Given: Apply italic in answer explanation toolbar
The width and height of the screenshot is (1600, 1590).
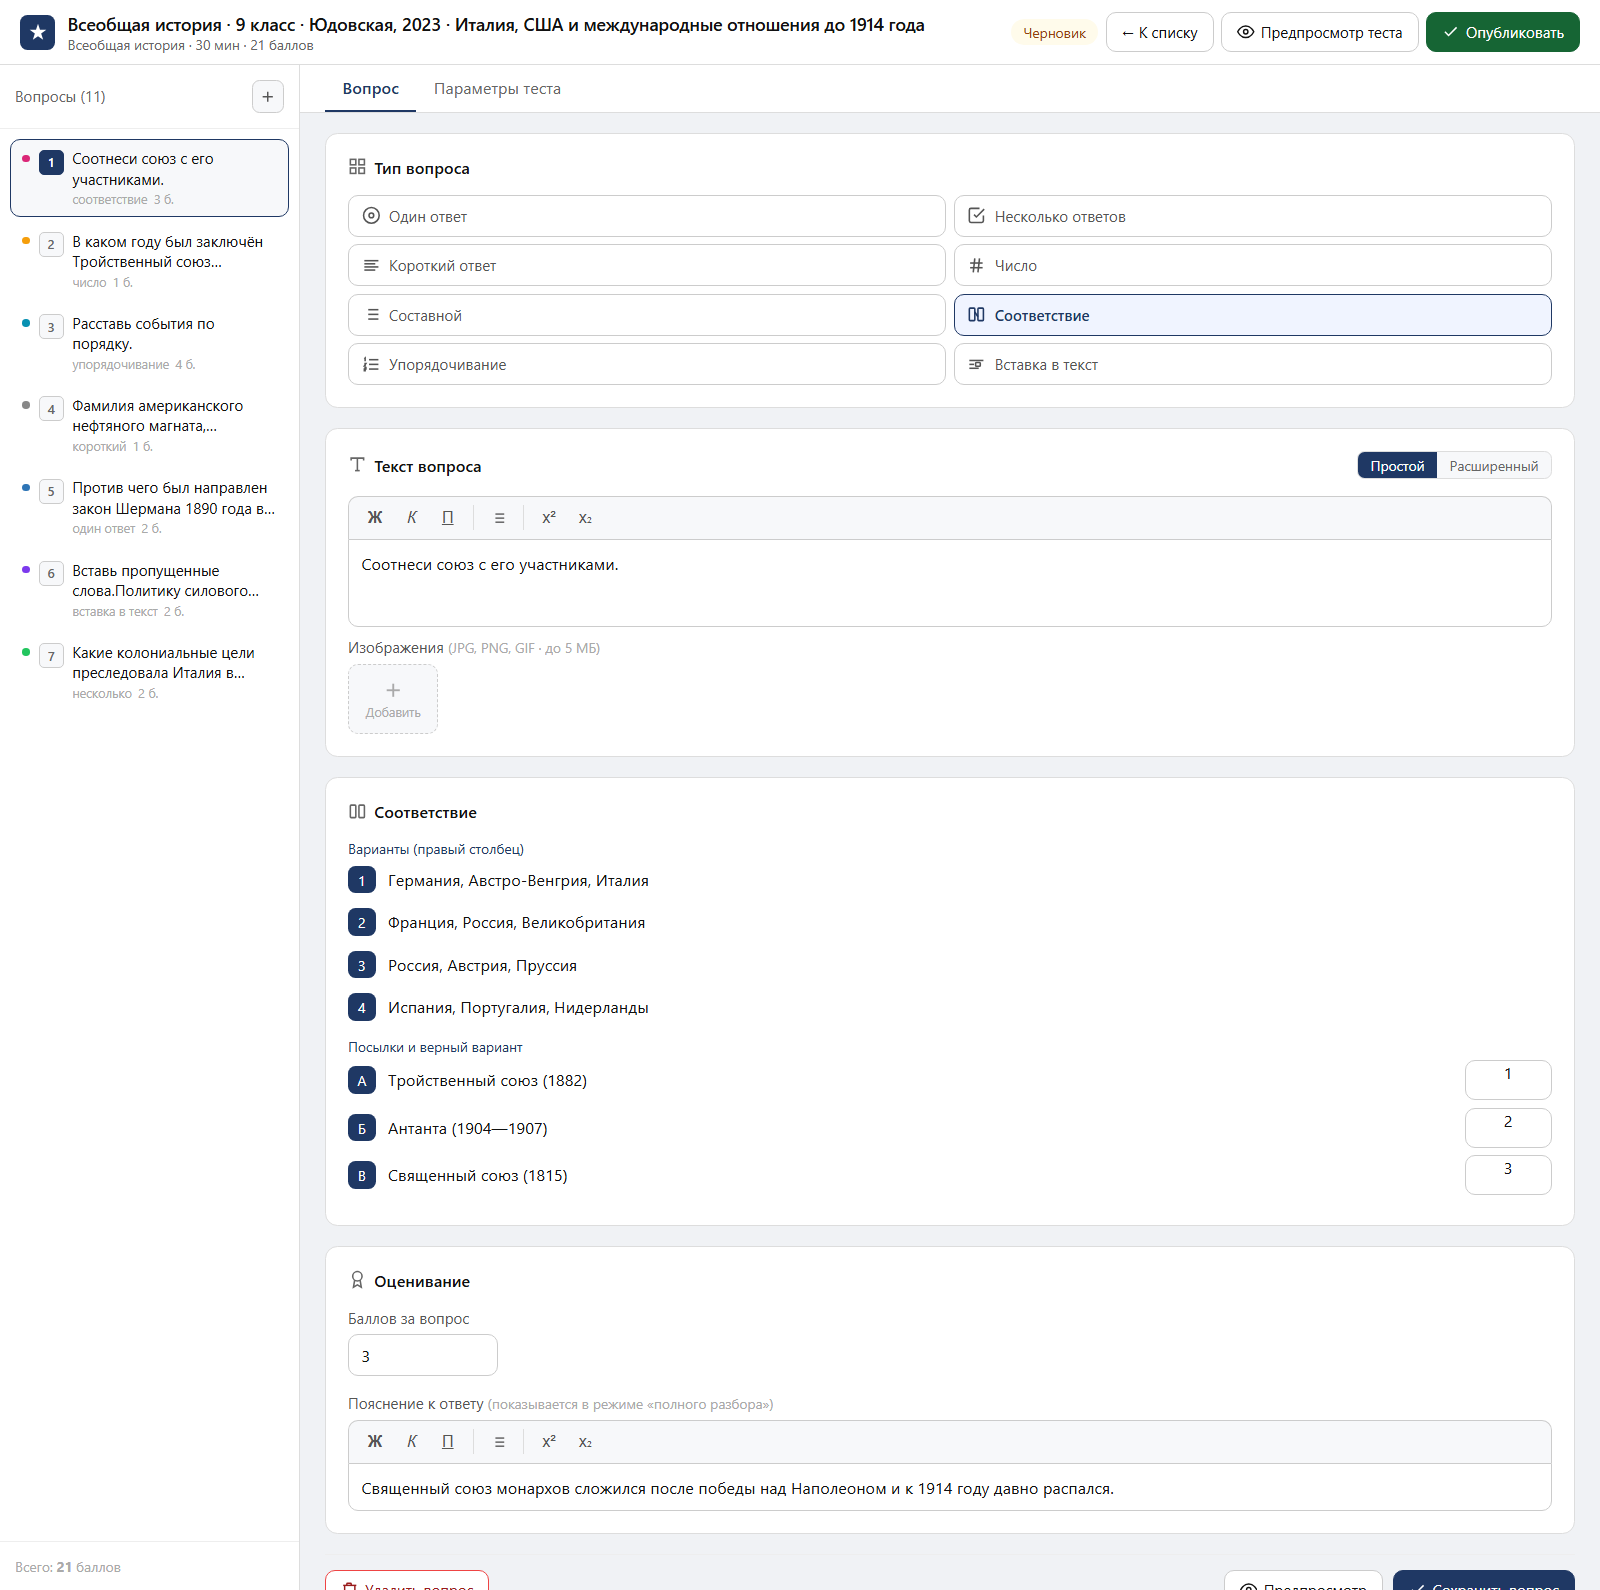Looking at the screenshot, I should tap(412, 1442).
